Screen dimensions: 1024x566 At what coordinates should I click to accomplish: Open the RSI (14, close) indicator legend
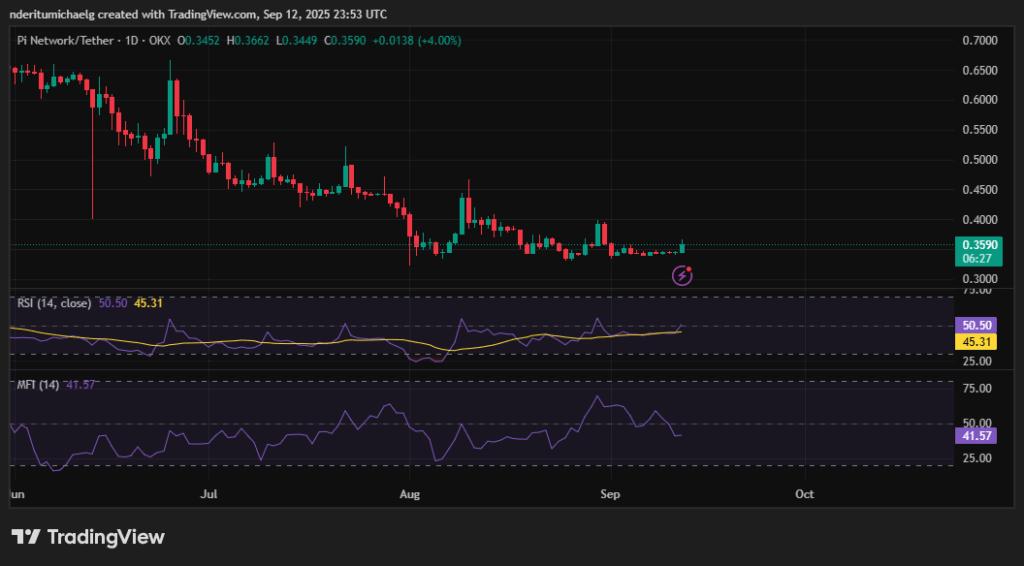click(50, 303)
